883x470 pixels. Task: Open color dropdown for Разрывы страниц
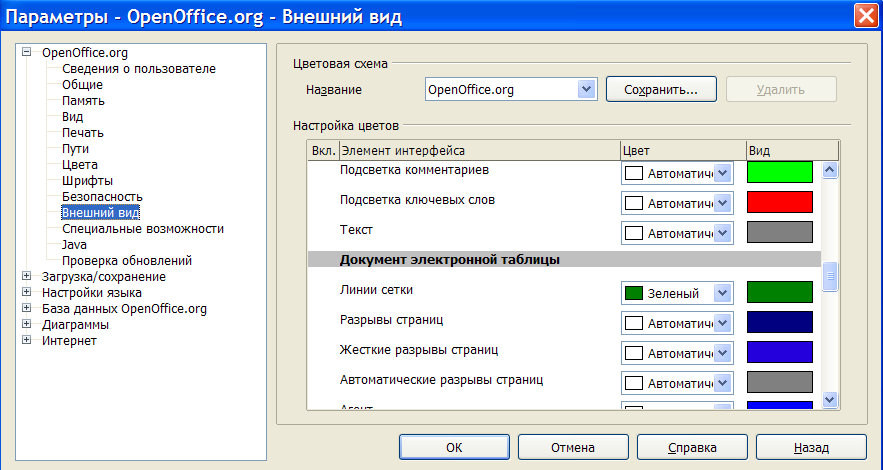723,323
